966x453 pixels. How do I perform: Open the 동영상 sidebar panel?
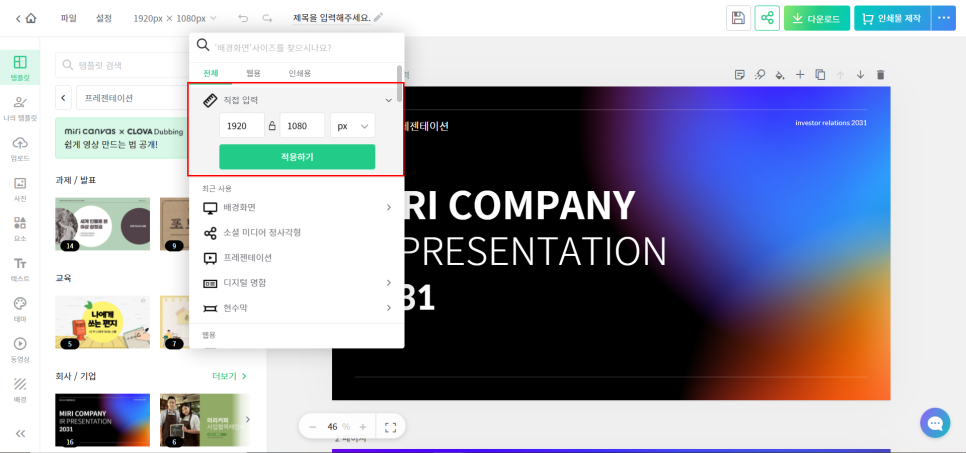coord(20,349)
